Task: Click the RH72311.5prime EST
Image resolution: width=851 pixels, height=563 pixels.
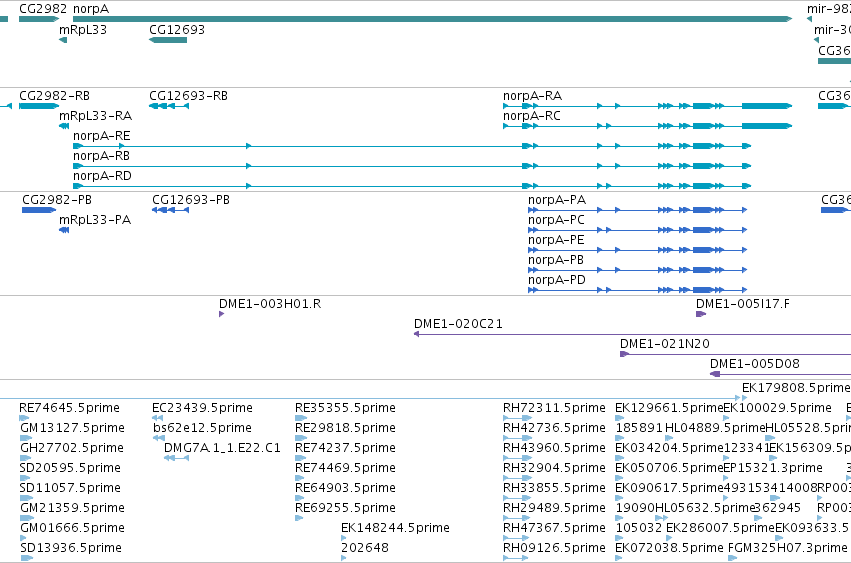Action: click(517, 418)
